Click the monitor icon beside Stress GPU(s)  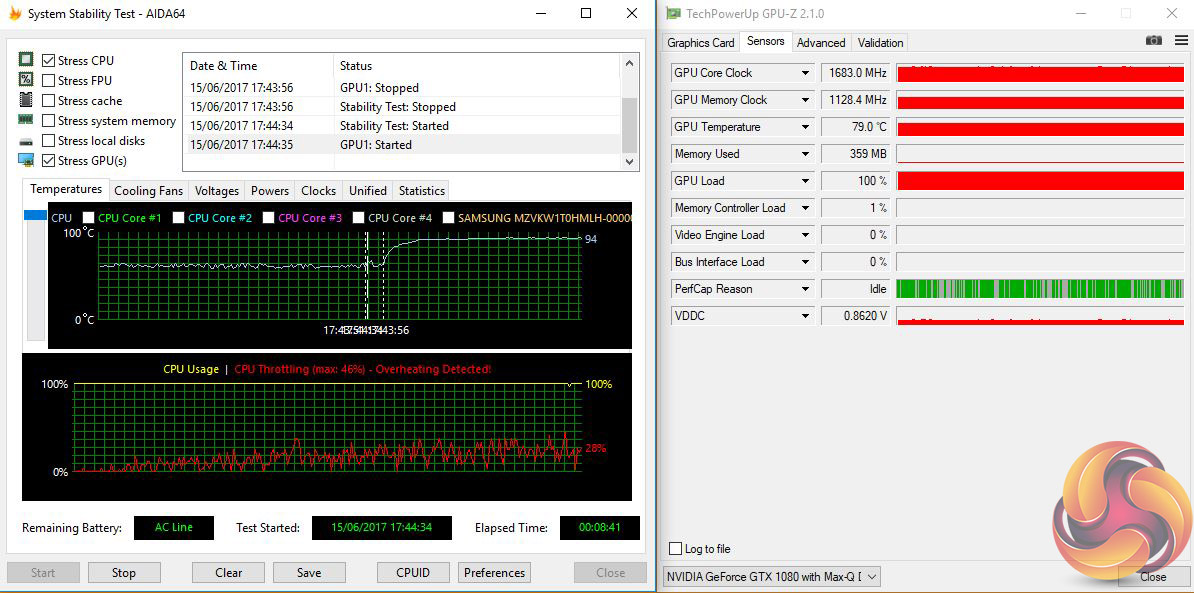(26, 160)
